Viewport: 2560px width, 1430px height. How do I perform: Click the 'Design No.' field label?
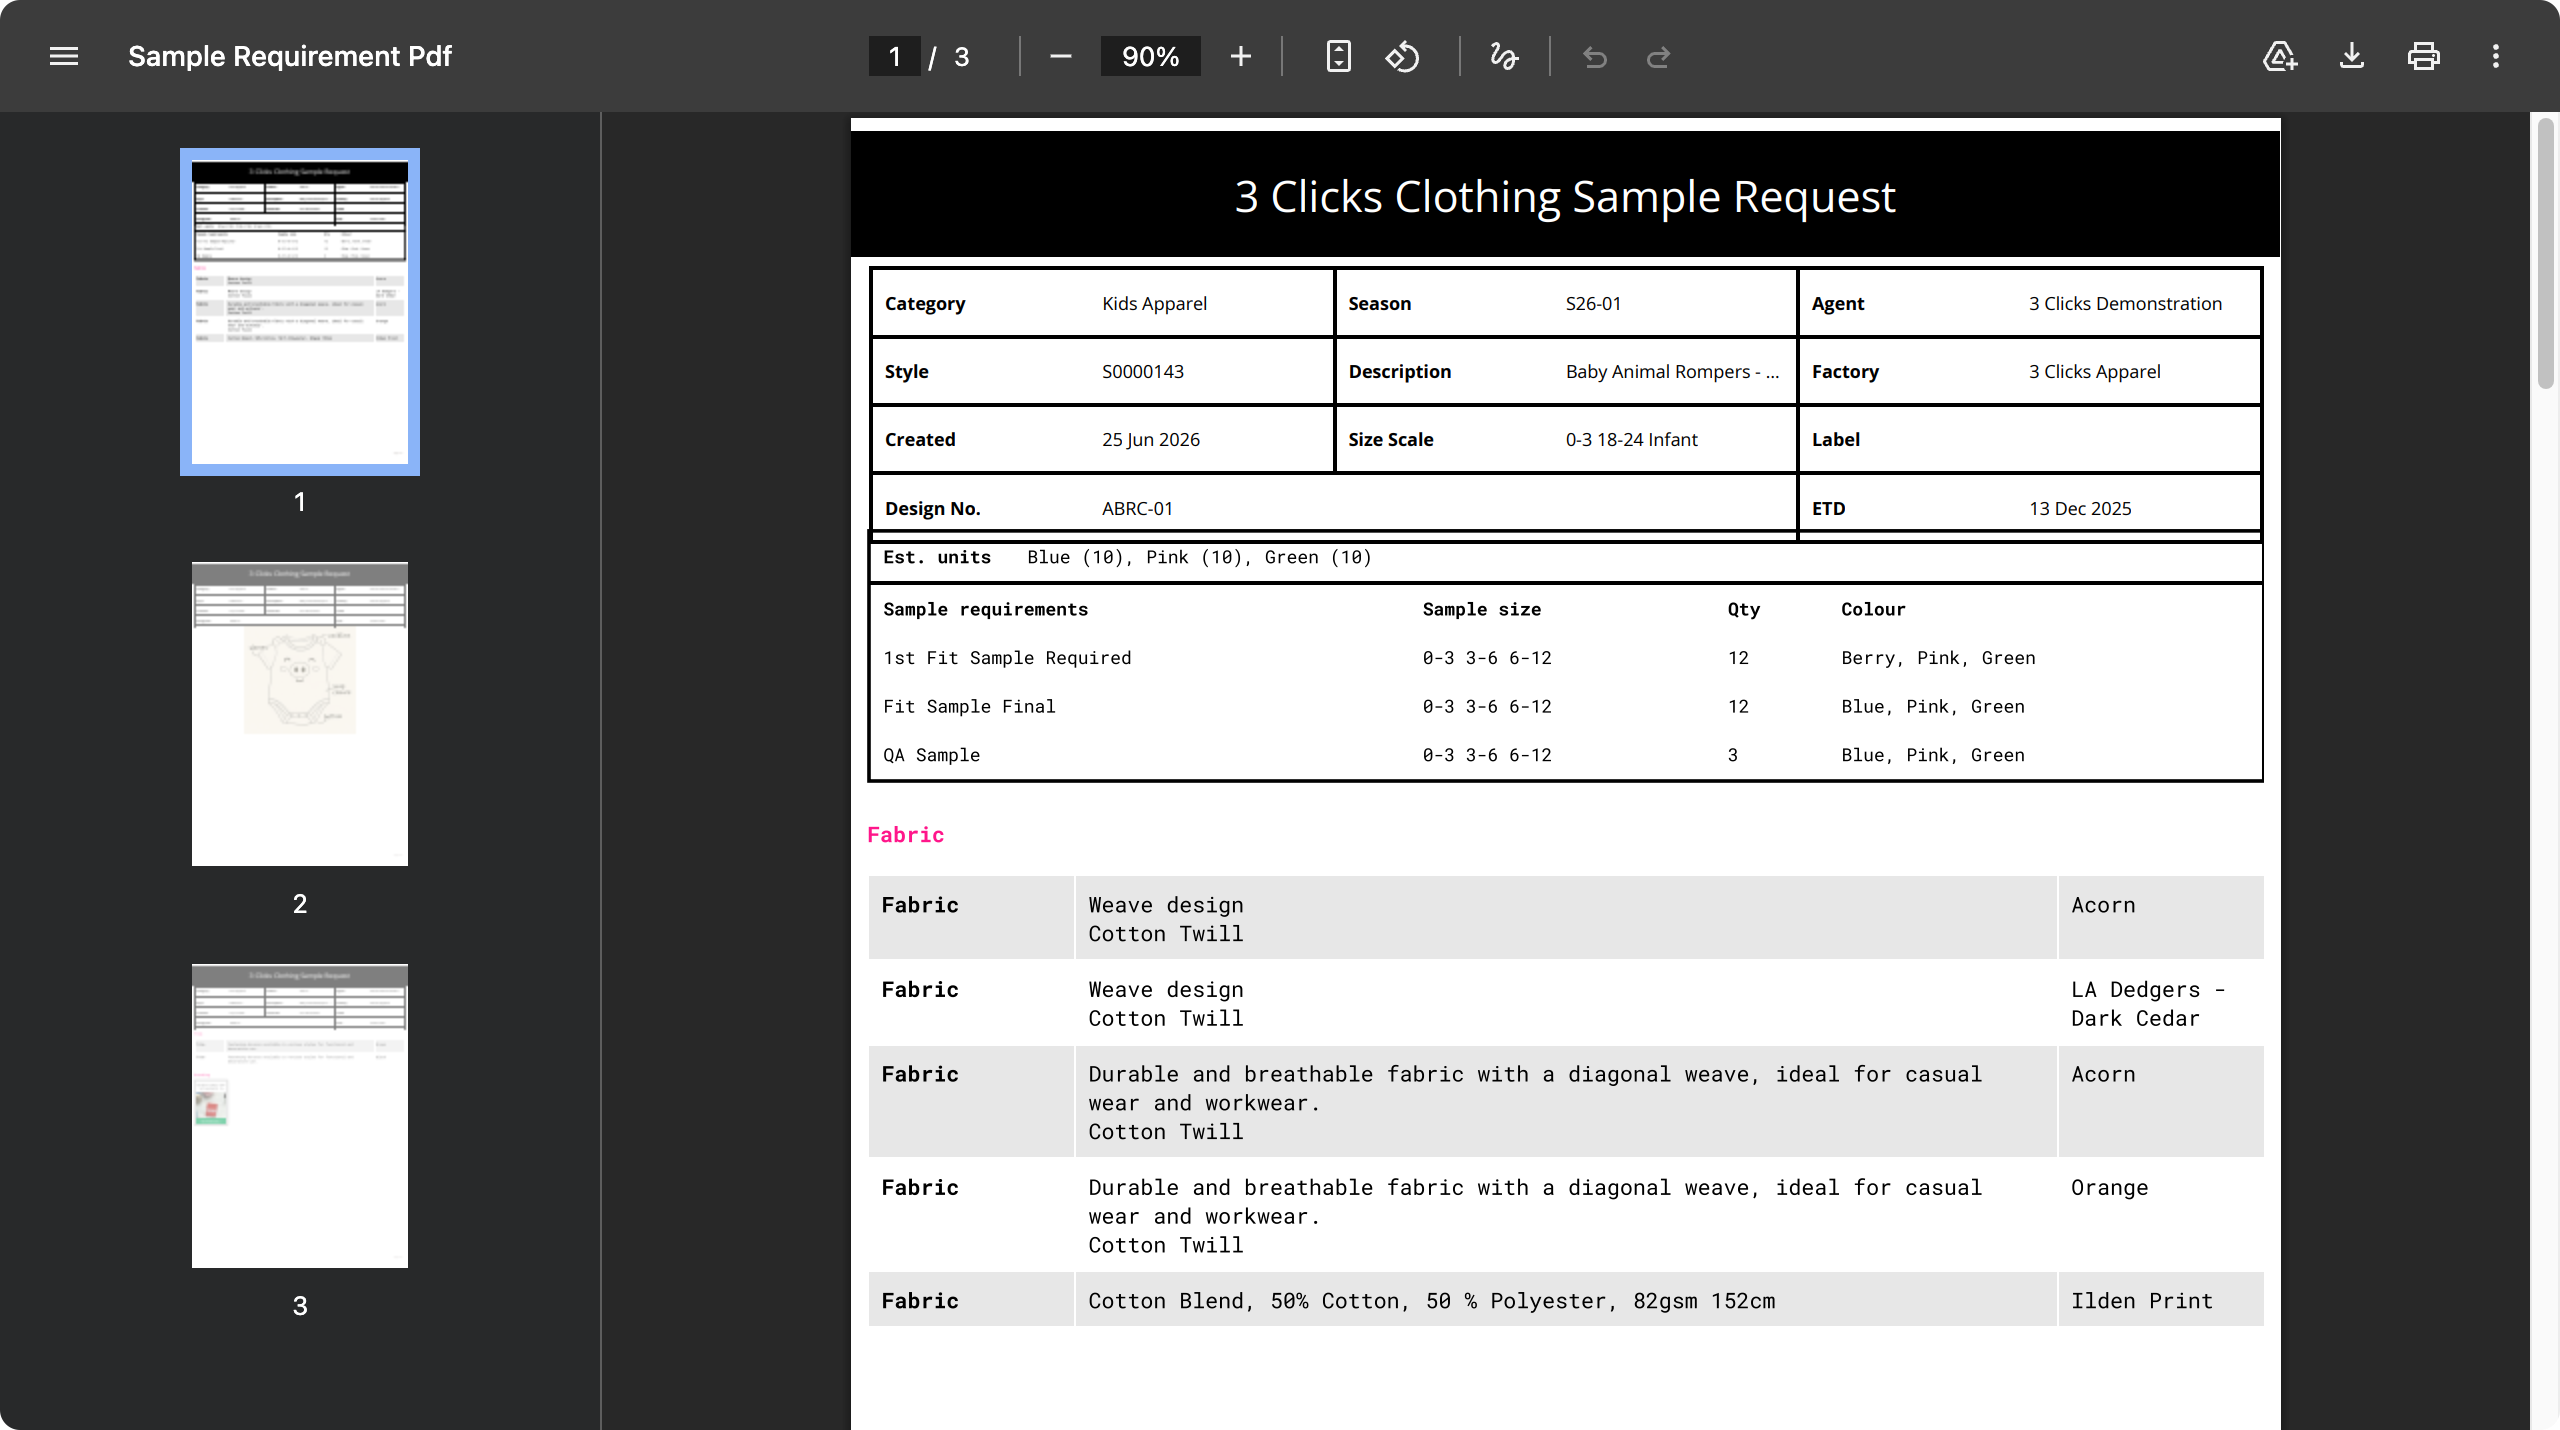(x=932, y=509)
